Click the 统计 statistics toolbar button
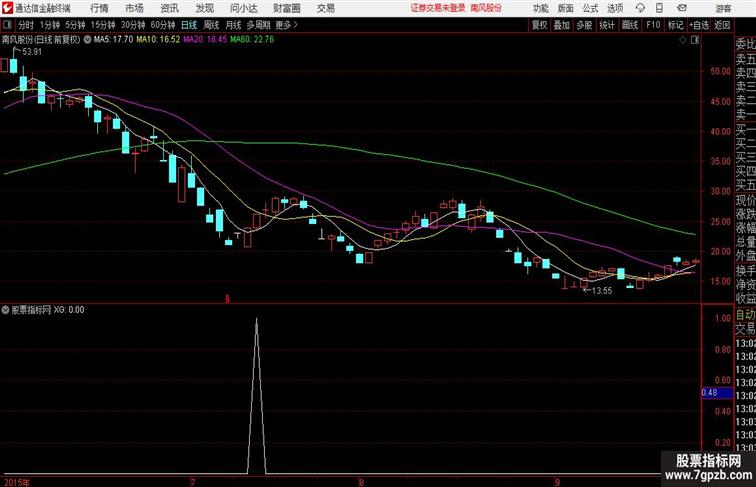Image resolution: width=756 pixels, height=487 pixels. pyautogui.click(x=607, y=25)
